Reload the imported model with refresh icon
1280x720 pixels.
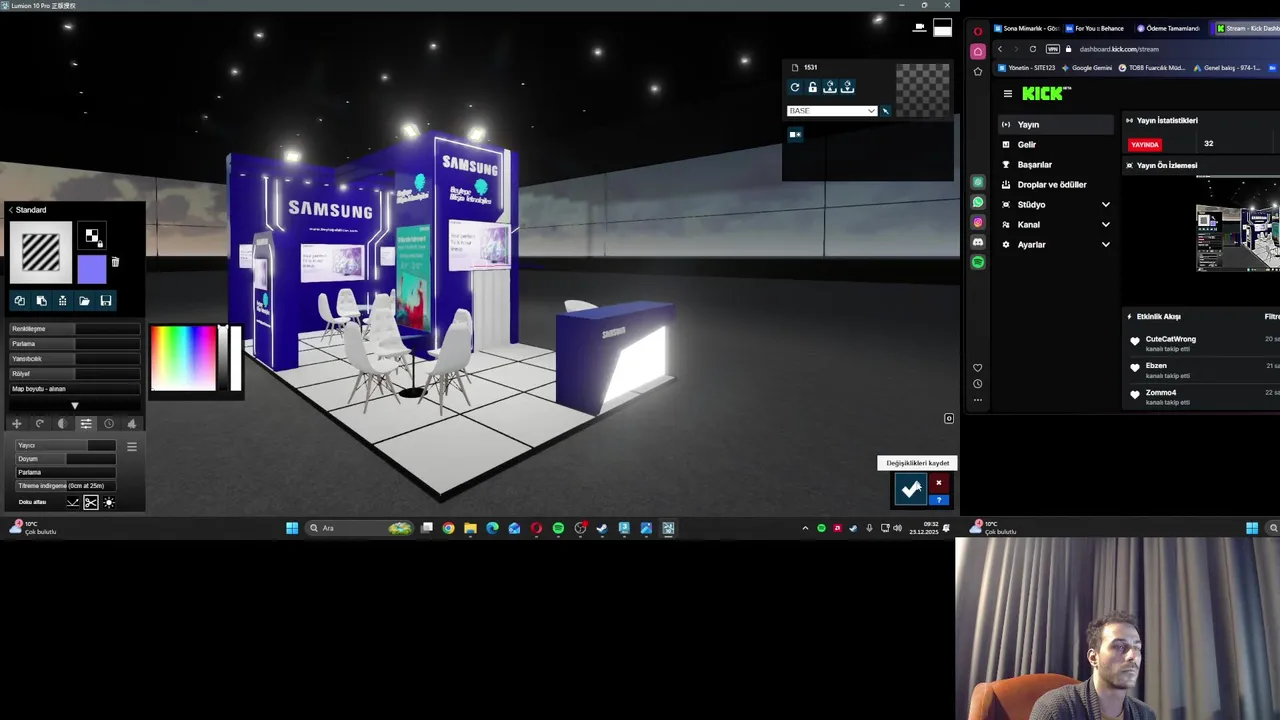point(795,88)
